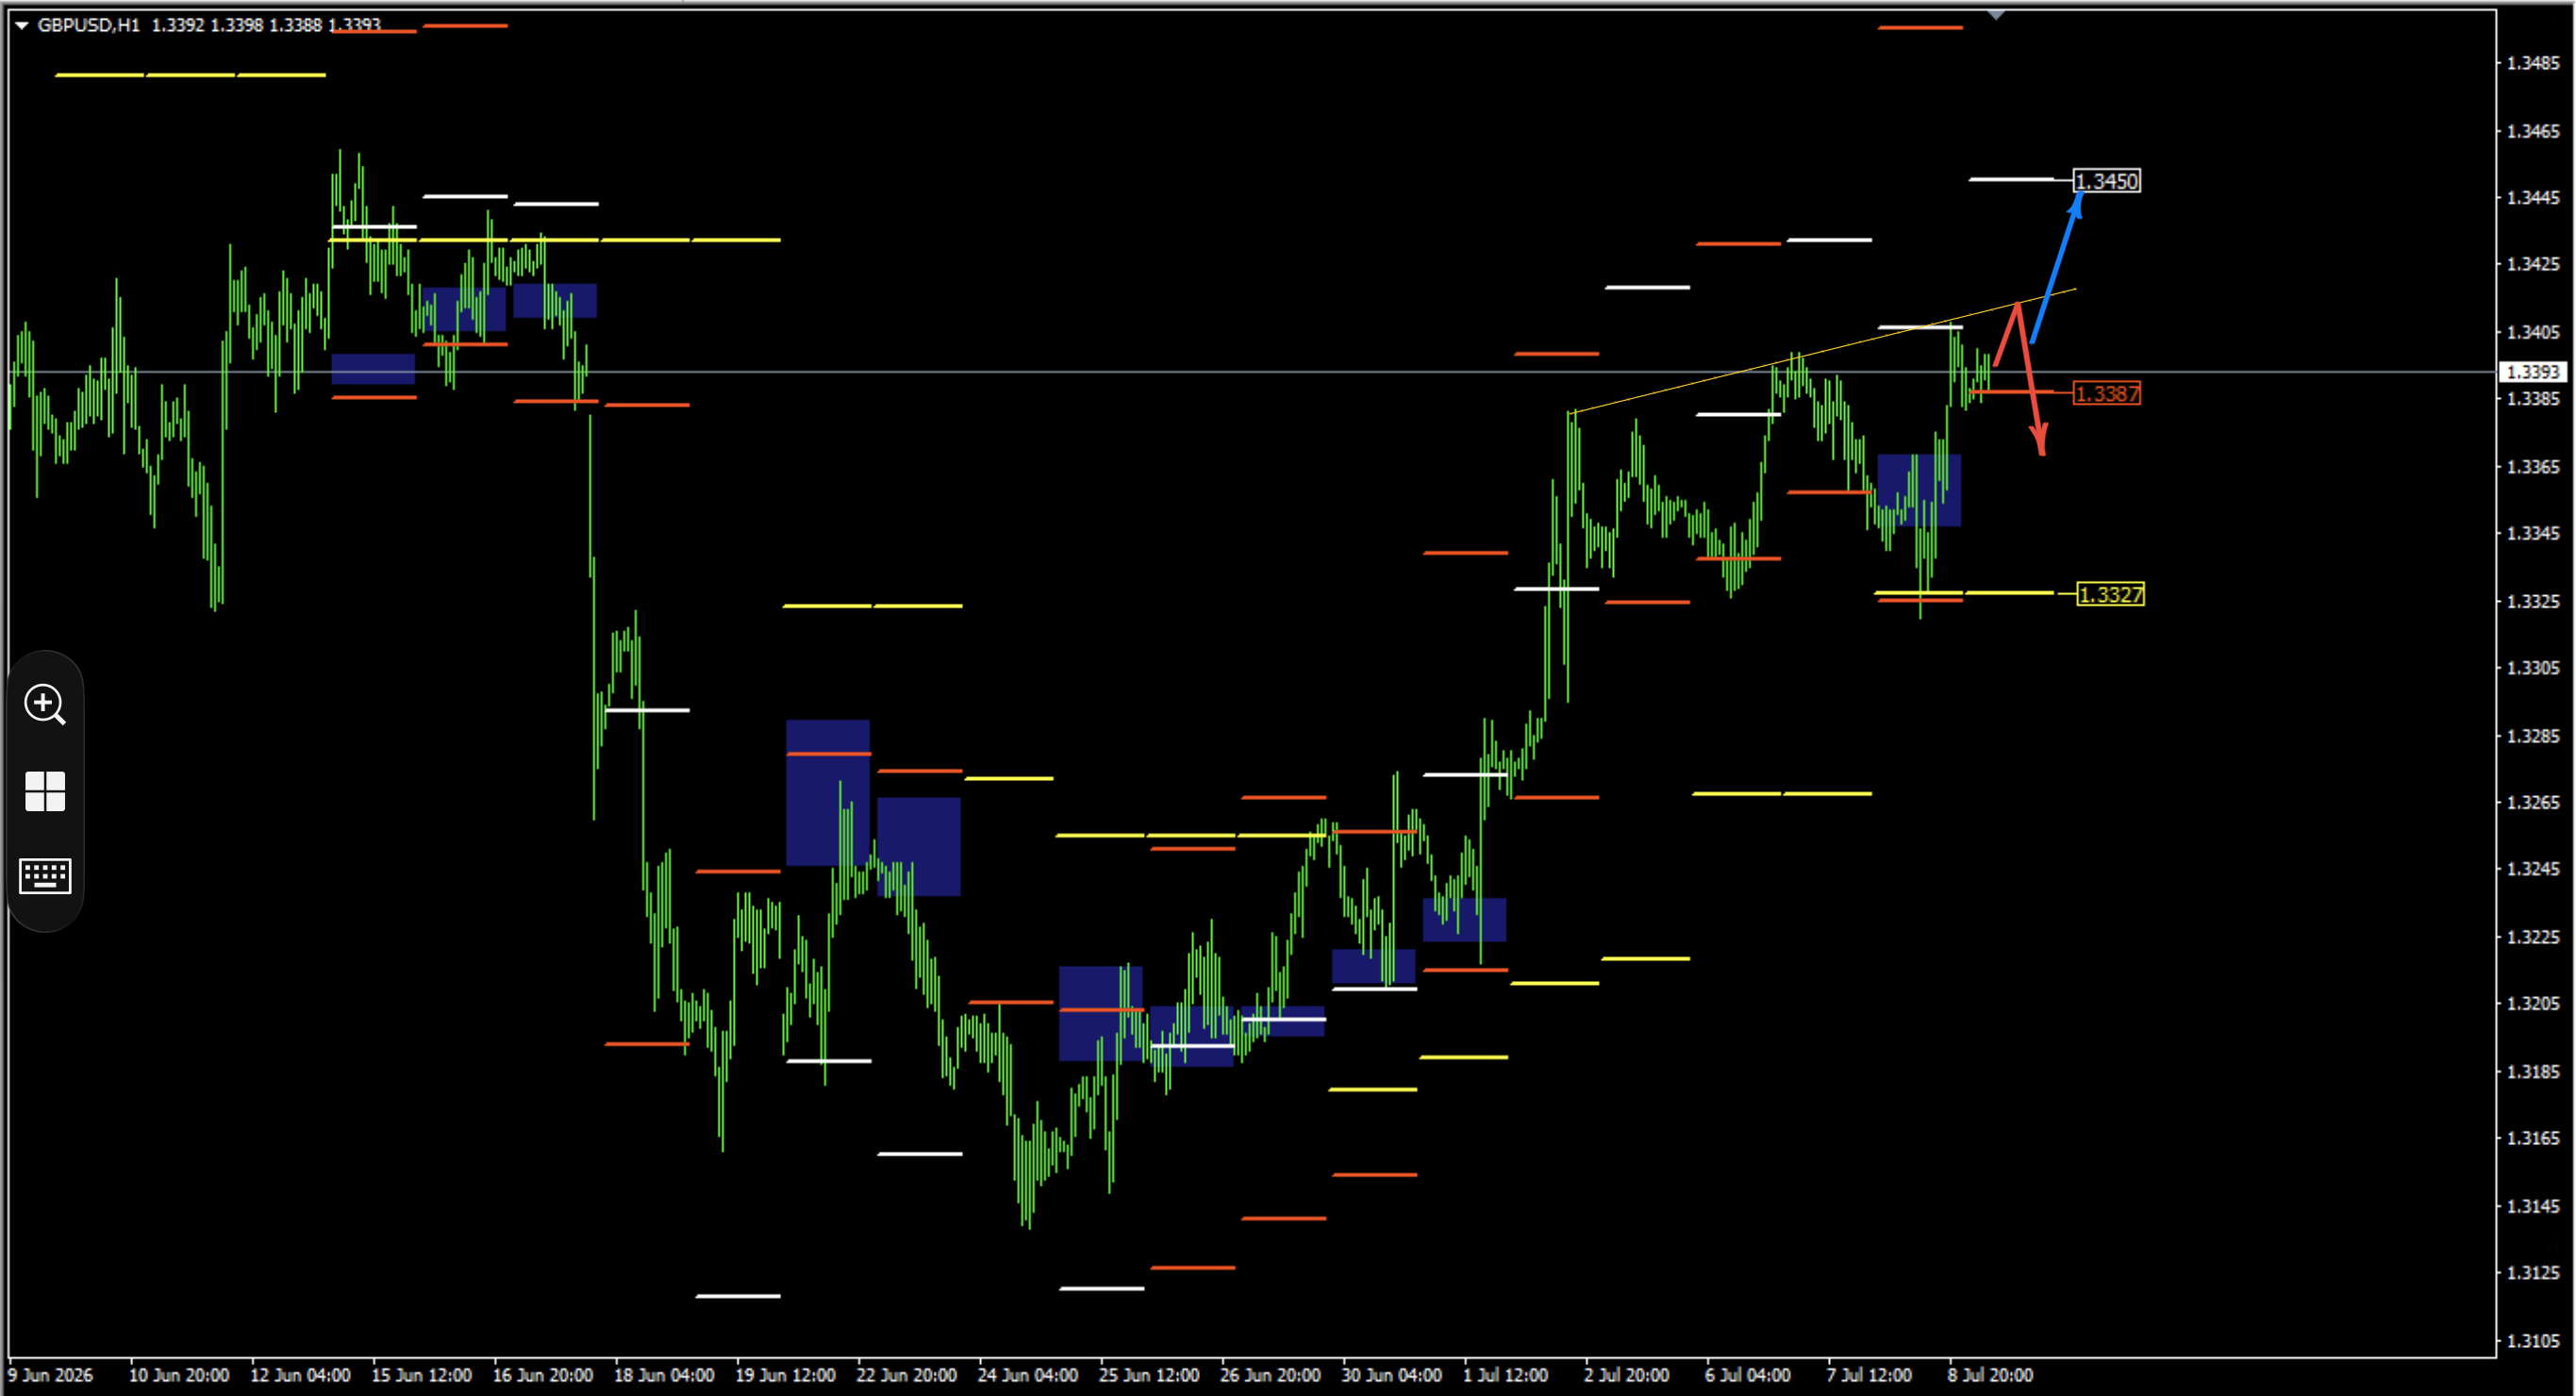Click the 24 Jun 04:00 time axis label
Viewport: 2576px width, 1396px height.
[1027, 1375]
